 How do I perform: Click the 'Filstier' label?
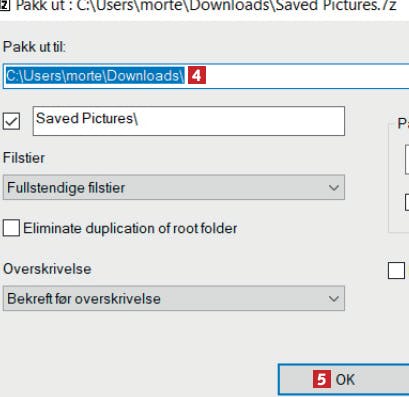pyautogui.click(x=24, y=158)
